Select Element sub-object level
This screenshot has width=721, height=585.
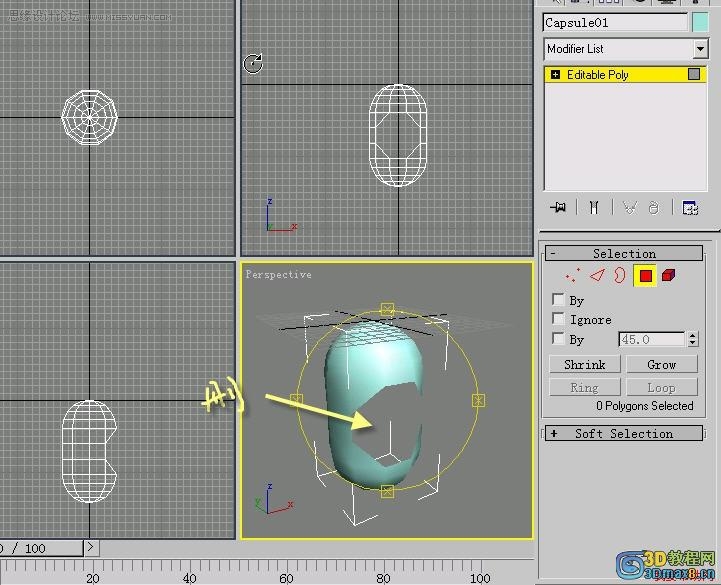pos(668,275)
